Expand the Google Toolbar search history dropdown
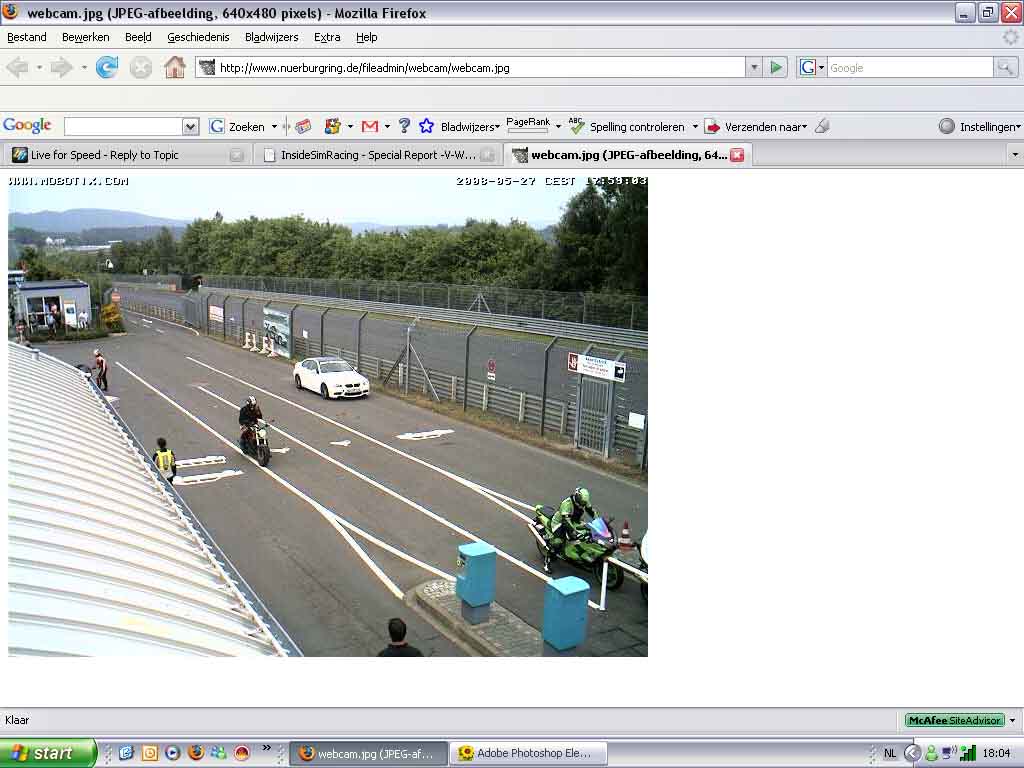 point(191,126)
